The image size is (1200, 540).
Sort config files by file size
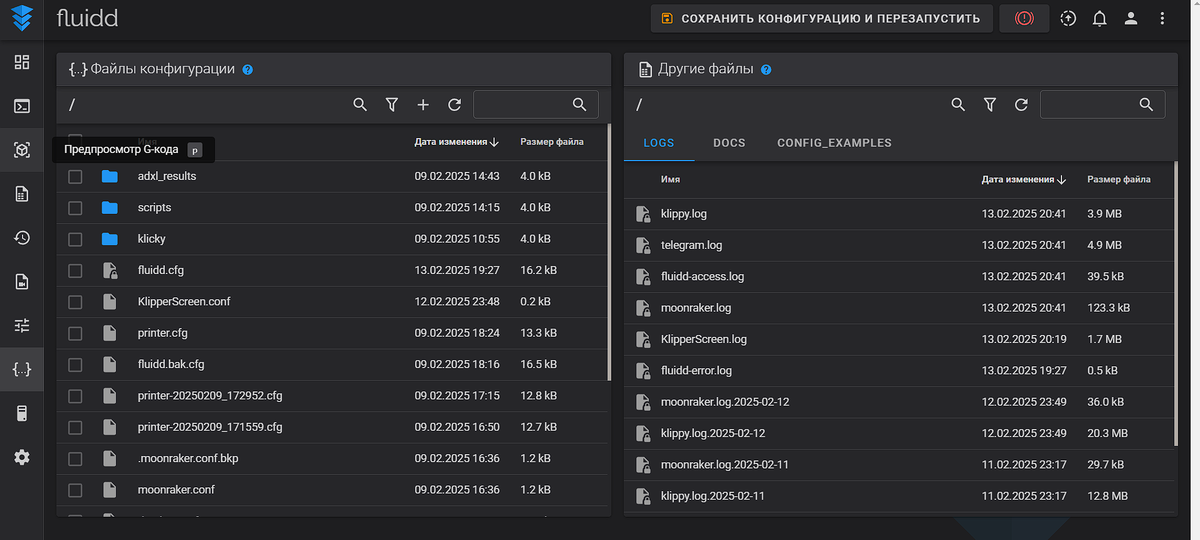(552, 142)
